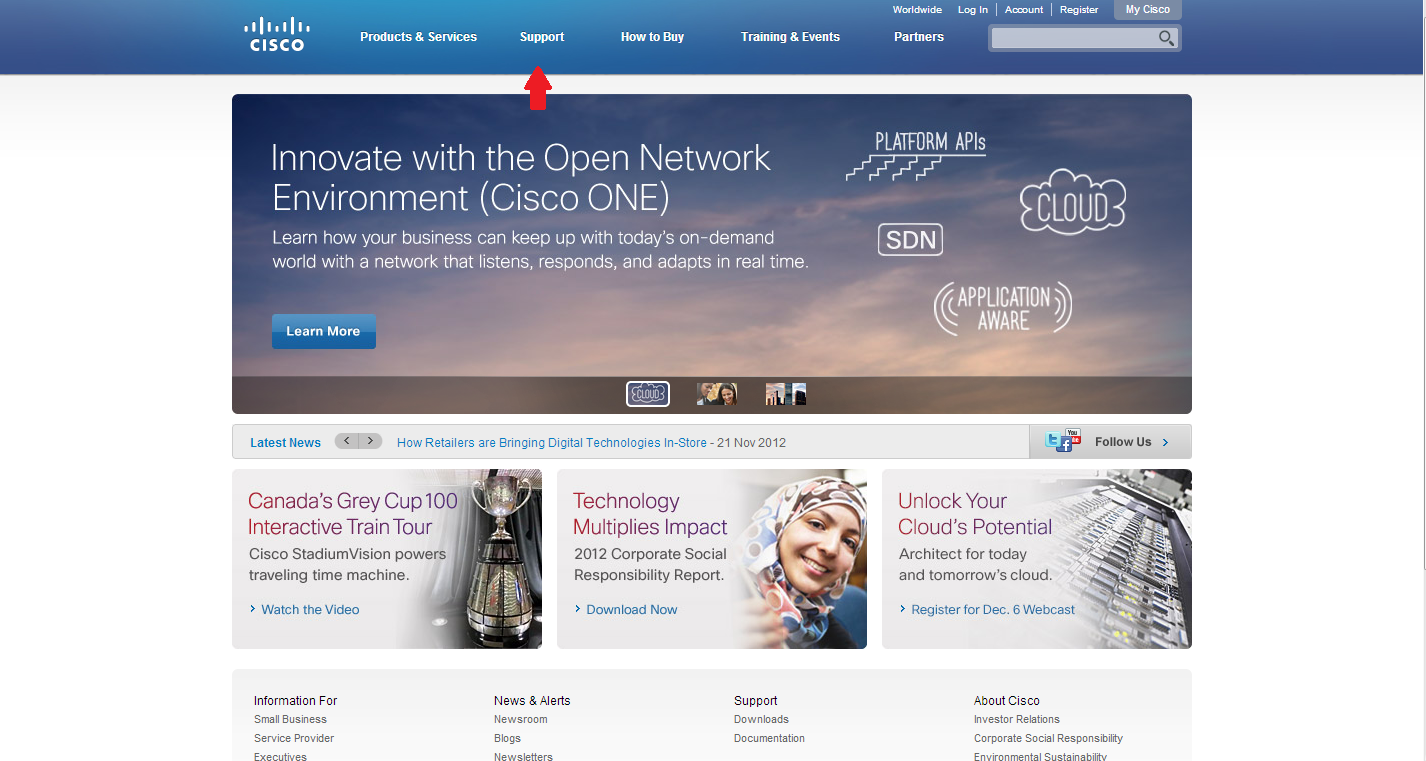
Task: Click the search magnifier icon
Action: [1166, 38]
